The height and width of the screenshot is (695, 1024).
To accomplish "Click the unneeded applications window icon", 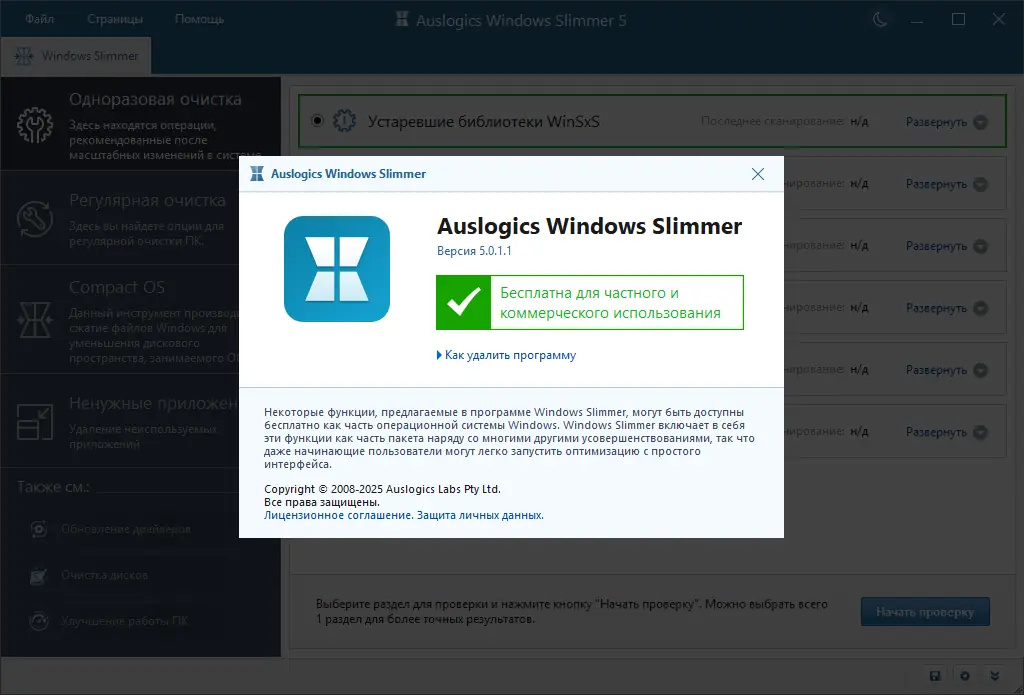I will tap(35, 422).
